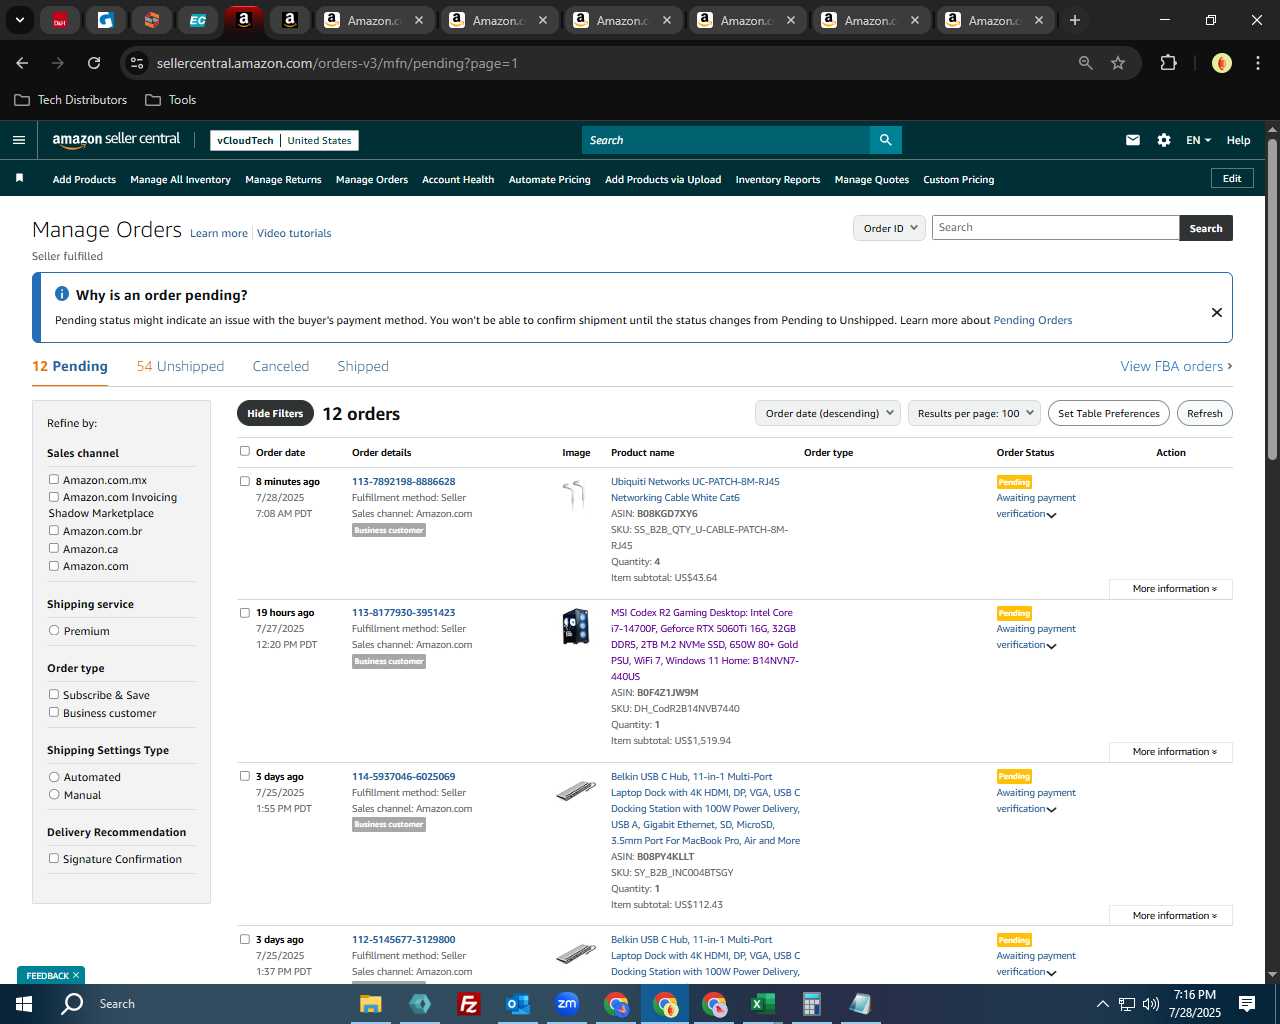
Task: Open the Chrome profile avatar
Action: pos(1222,63)
